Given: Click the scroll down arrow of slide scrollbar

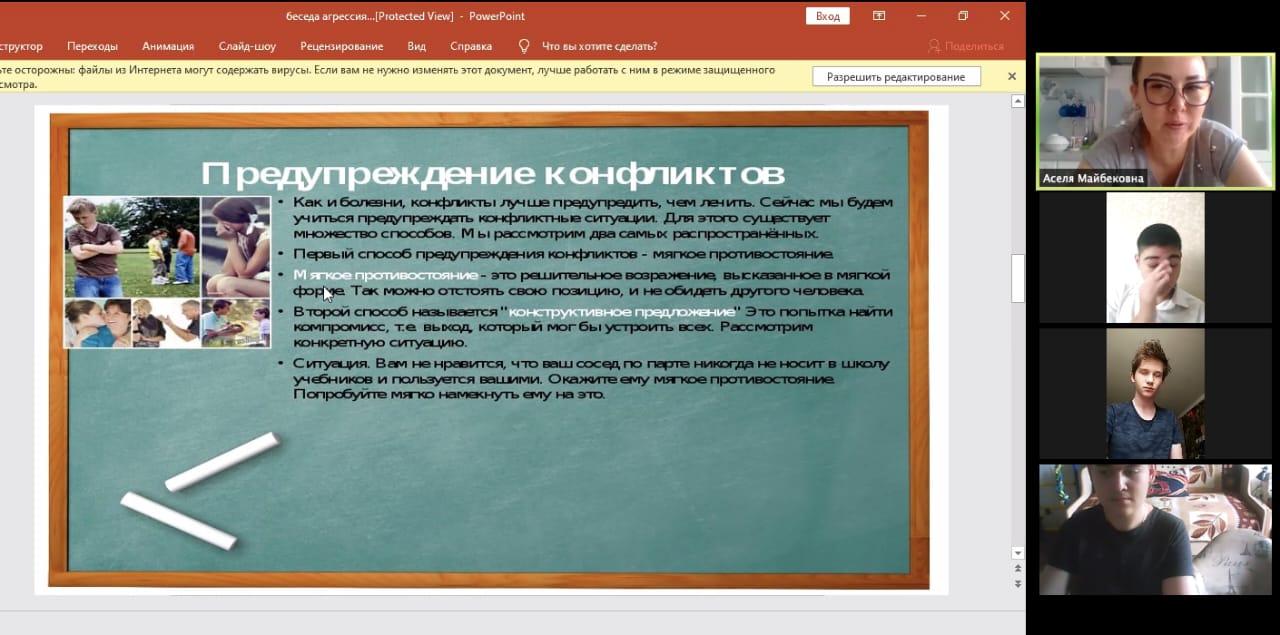Looking at the screenshot, I should click(1018, 553).
